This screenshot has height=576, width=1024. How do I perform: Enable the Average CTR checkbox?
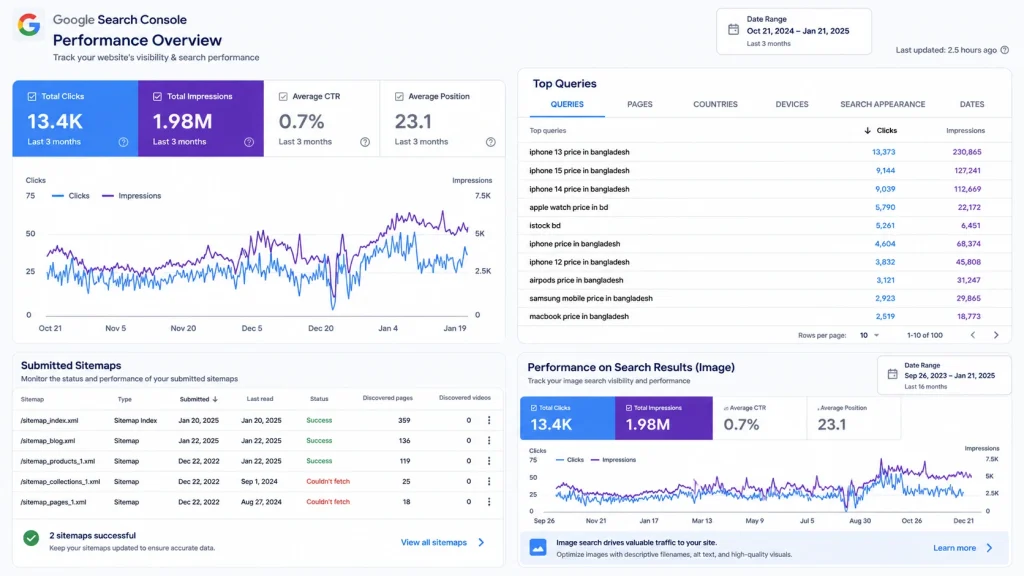[x=283, y=96]
